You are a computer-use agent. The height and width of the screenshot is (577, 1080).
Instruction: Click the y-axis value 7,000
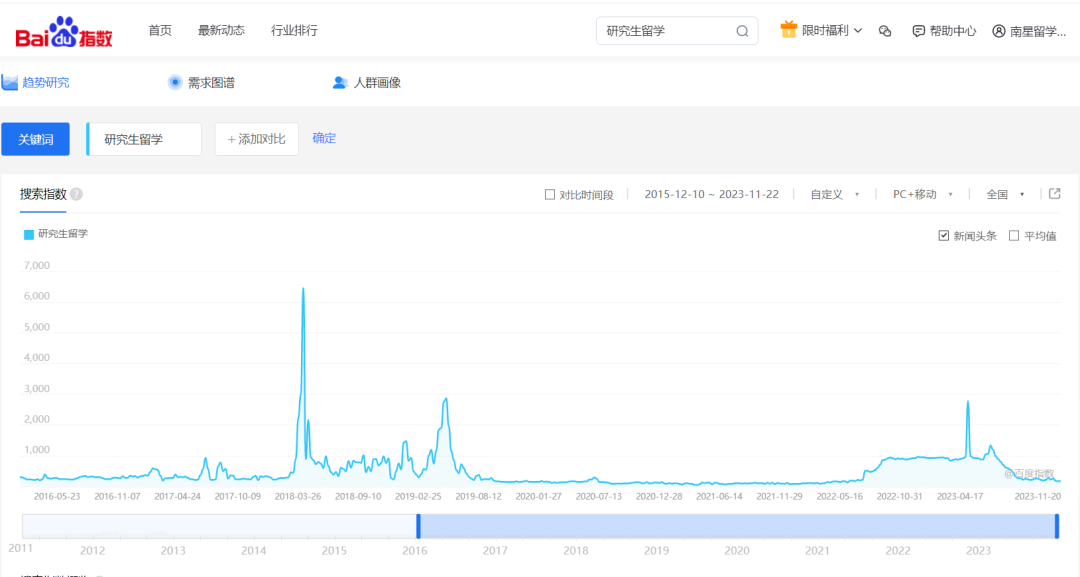coord(37,265)
